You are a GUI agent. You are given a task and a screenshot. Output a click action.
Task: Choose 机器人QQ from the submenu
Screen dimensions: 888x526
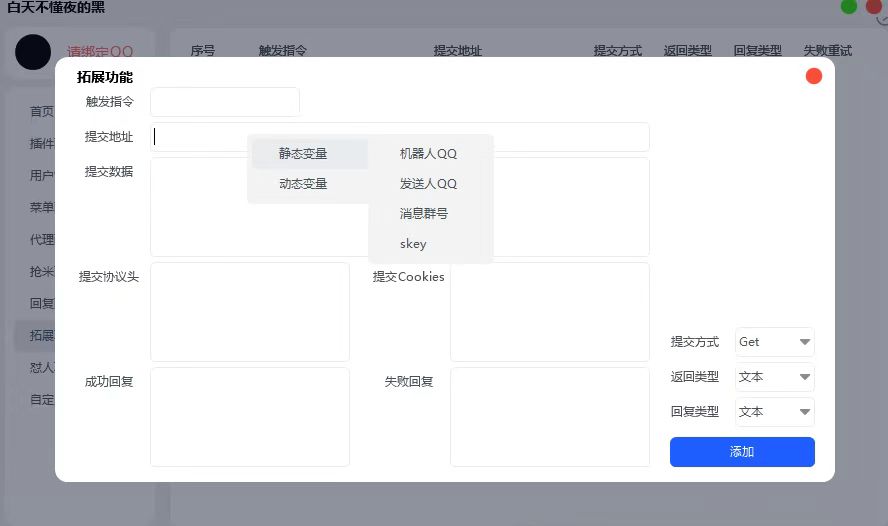[428, 154]
